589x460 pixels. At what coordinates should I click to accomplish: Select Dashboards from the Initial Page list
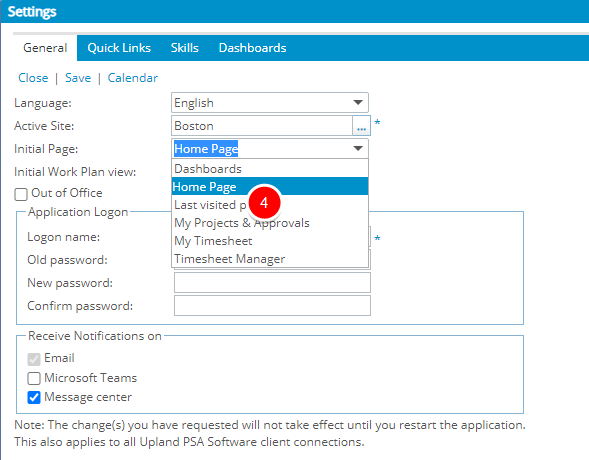pyautogui.click(x=270, y=169)
